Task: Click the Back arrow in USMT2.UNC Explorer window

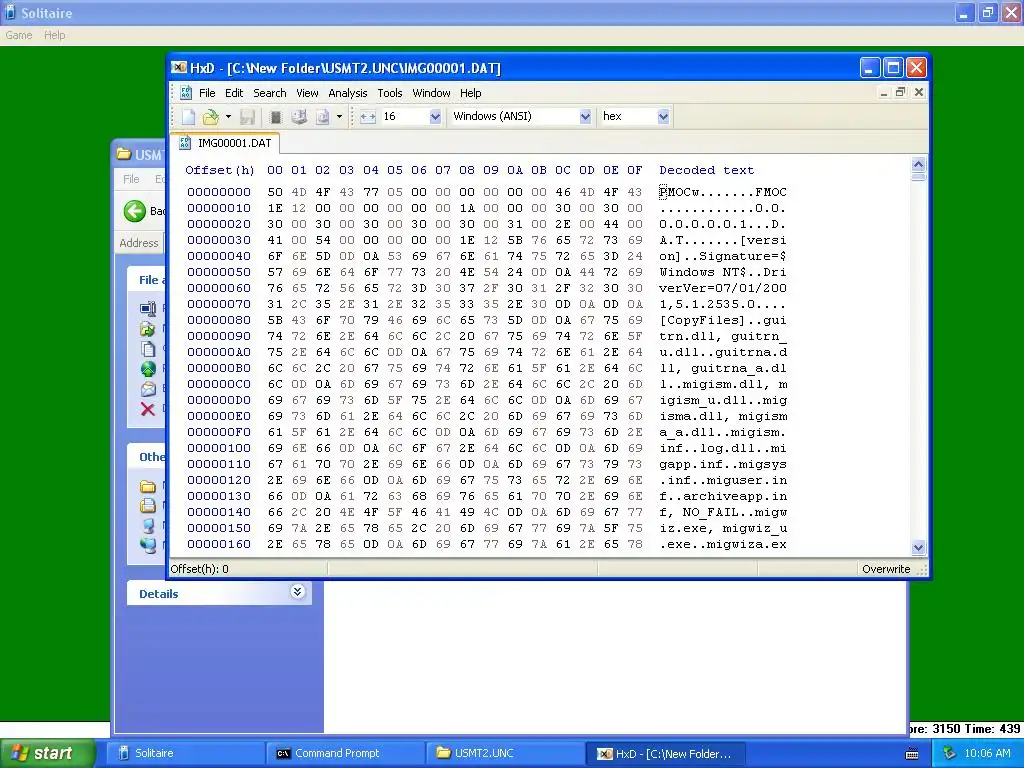Action: 135,211
